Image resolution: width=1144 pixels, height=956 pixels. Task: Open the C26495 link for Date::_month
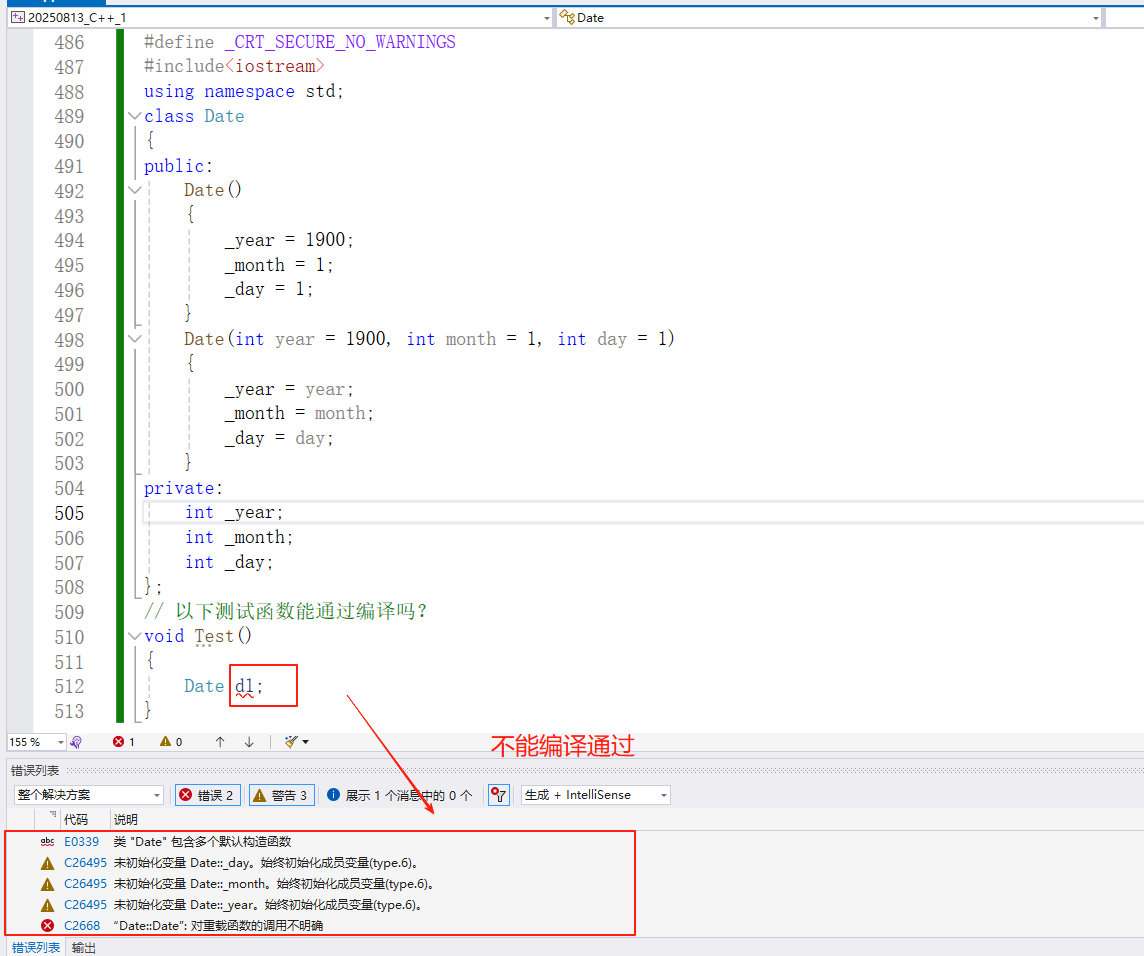tap(85, 884)
